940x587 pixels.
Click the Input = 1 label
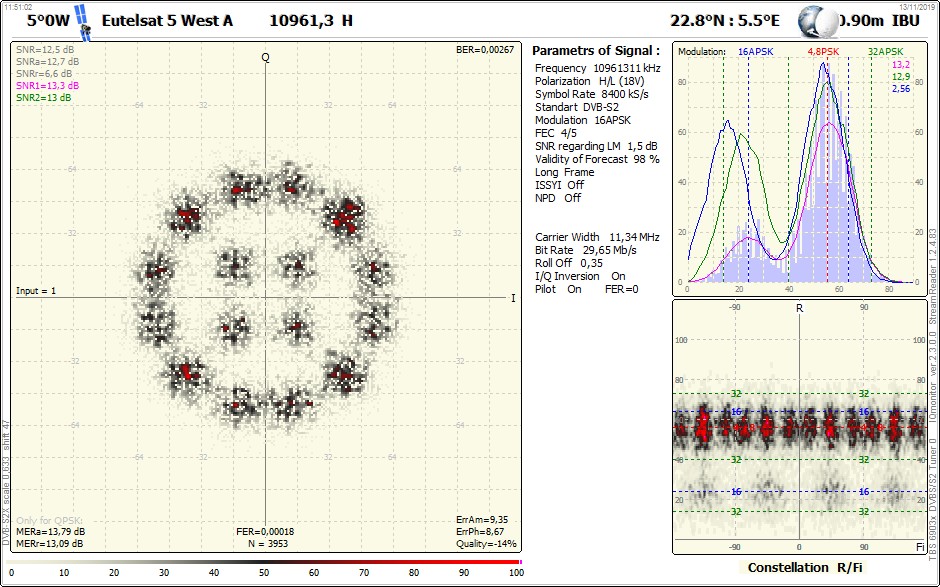pyautogui.click(x=36, y=291)
